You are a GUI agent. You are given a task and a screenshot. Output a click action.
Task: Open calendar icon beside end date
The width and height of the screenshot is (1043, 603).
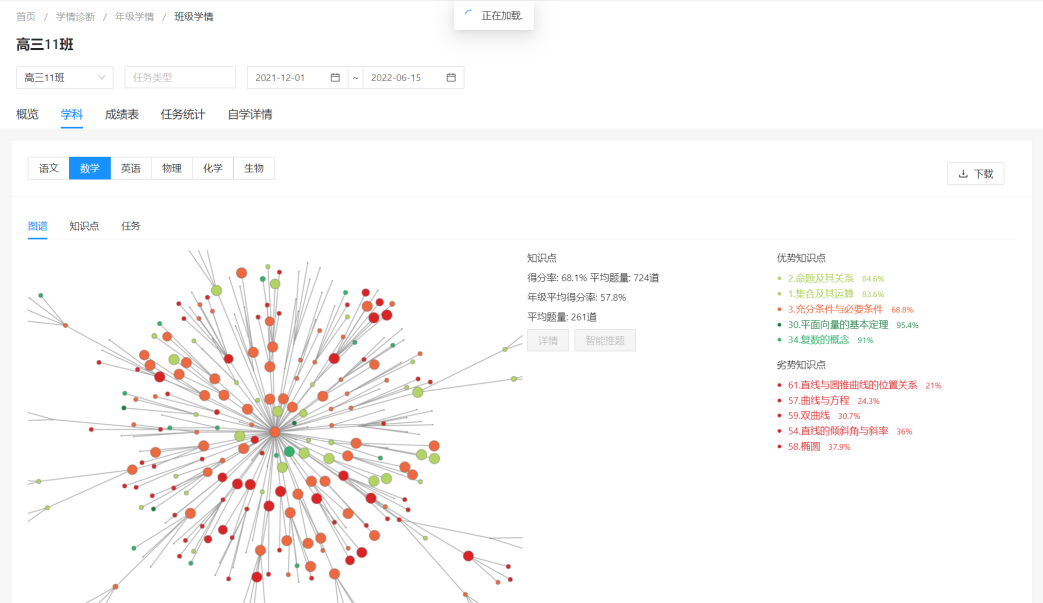pyautogui.click(x=451, y=77)
